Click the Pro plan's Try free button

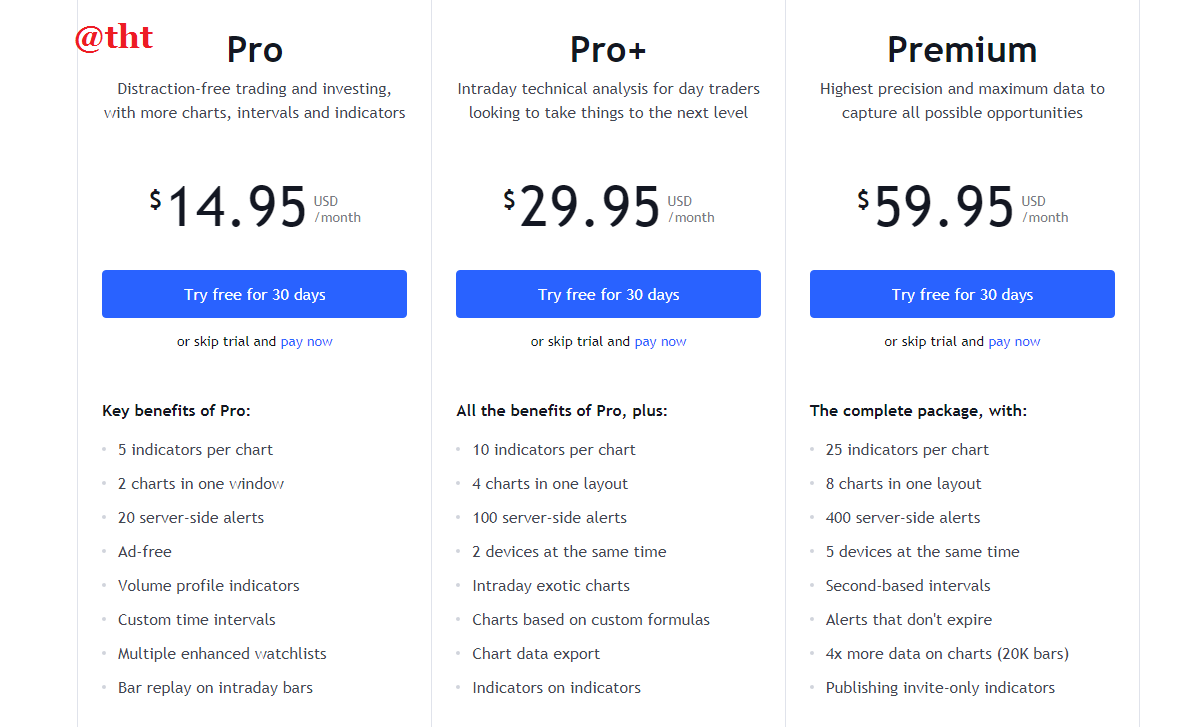click(x=255, y=294)
